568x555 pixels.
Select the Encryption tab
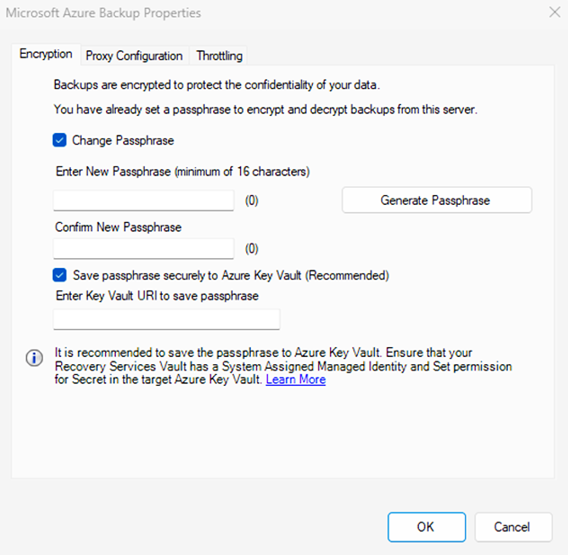point(46,54)
